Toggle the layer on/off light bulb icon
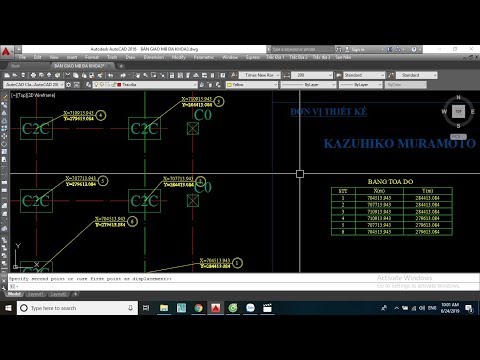The image size is (480, 360). pos(96,85)
